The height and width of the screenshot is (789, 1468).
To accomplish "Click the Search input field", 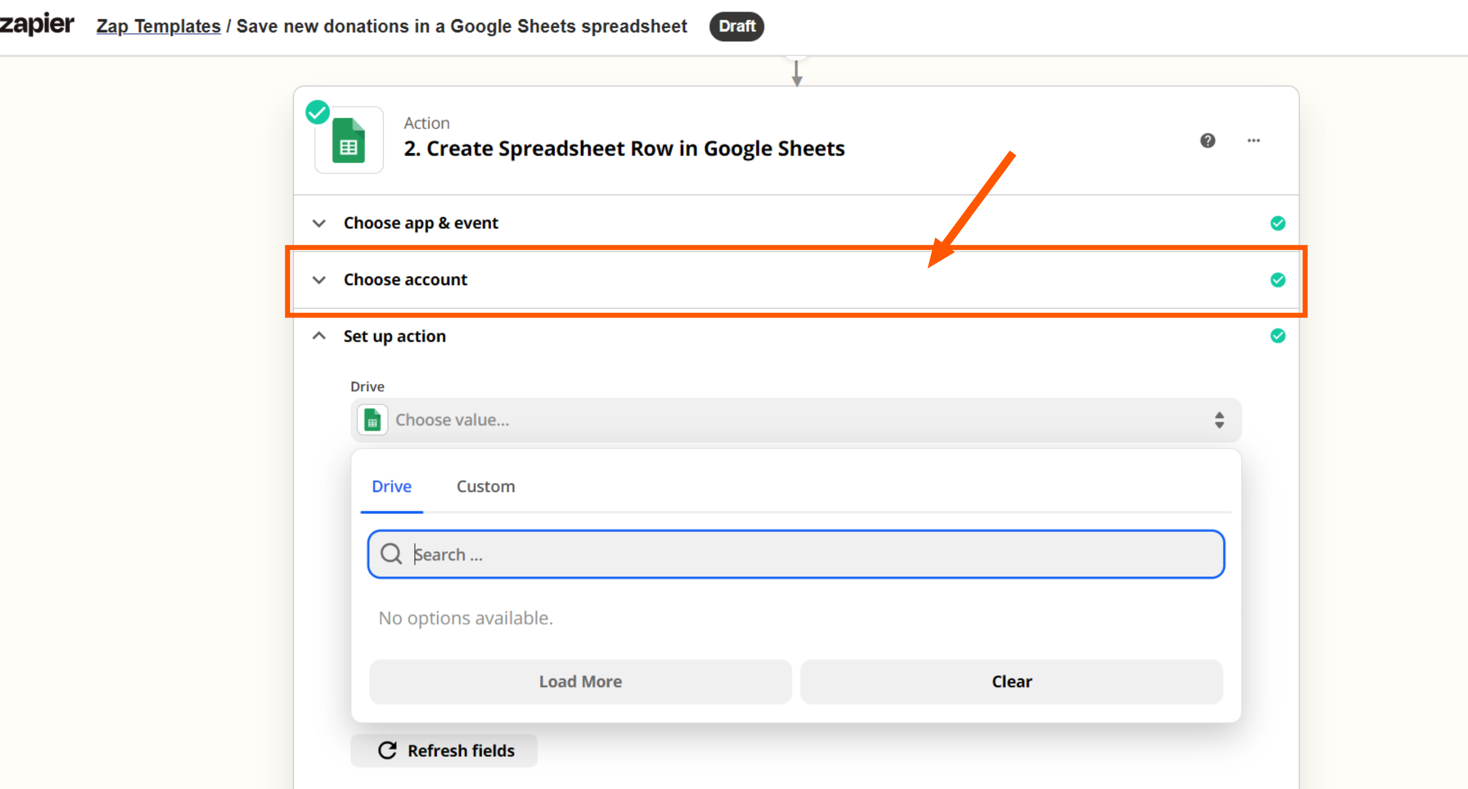I will [x=796, y=554].
